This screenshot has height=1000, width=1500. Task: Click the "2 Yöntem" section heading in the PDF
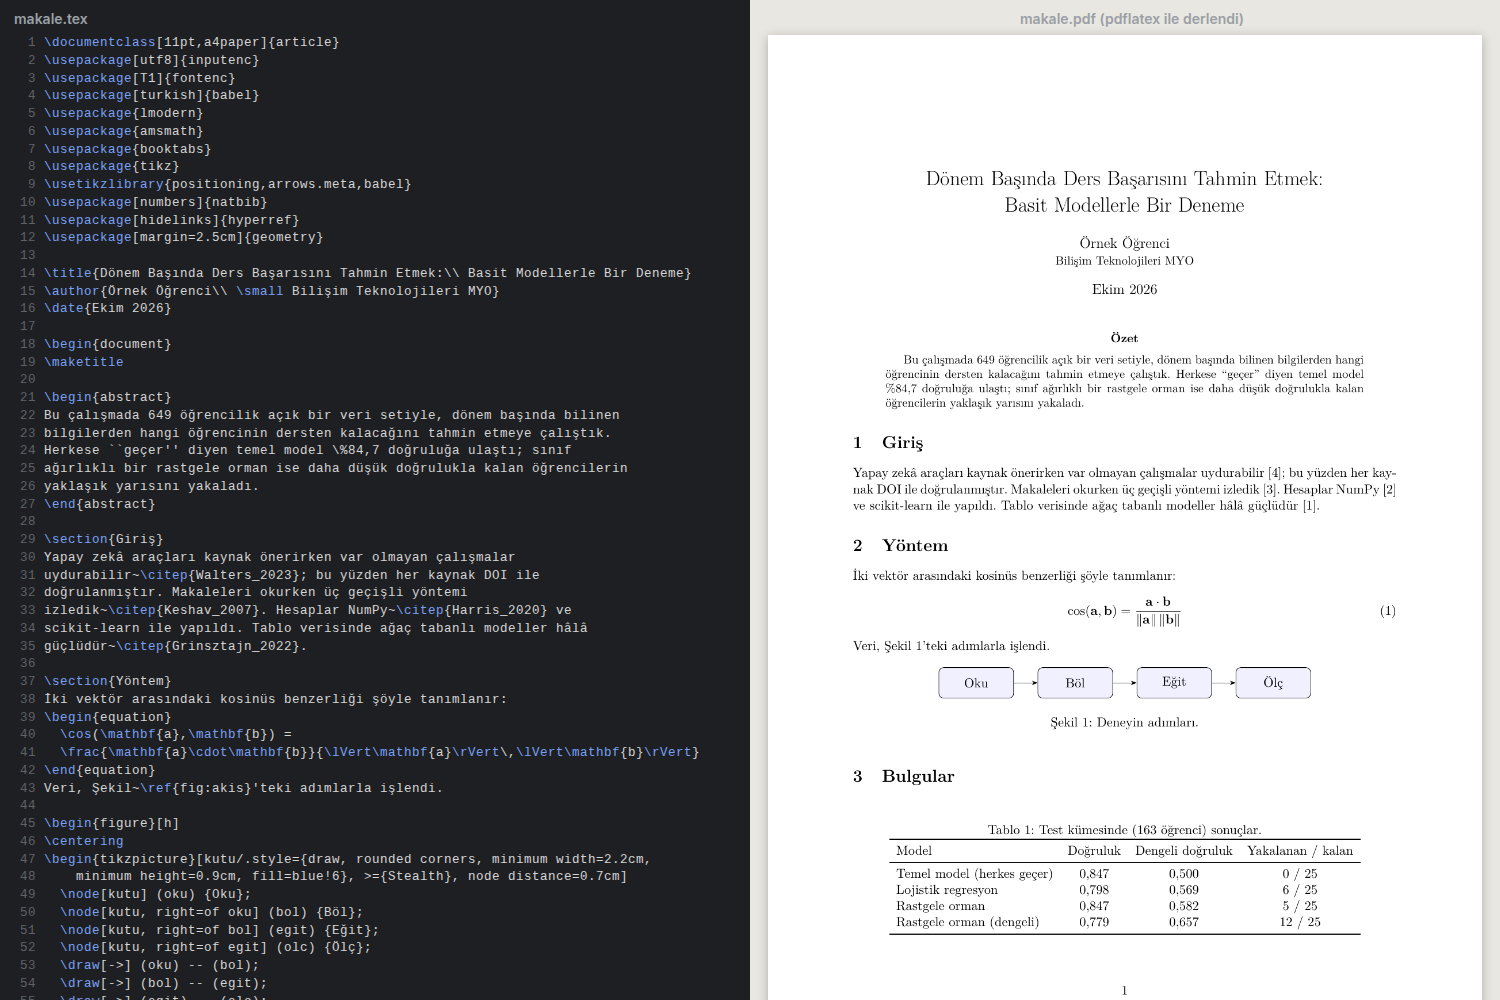tap(900, 545)
